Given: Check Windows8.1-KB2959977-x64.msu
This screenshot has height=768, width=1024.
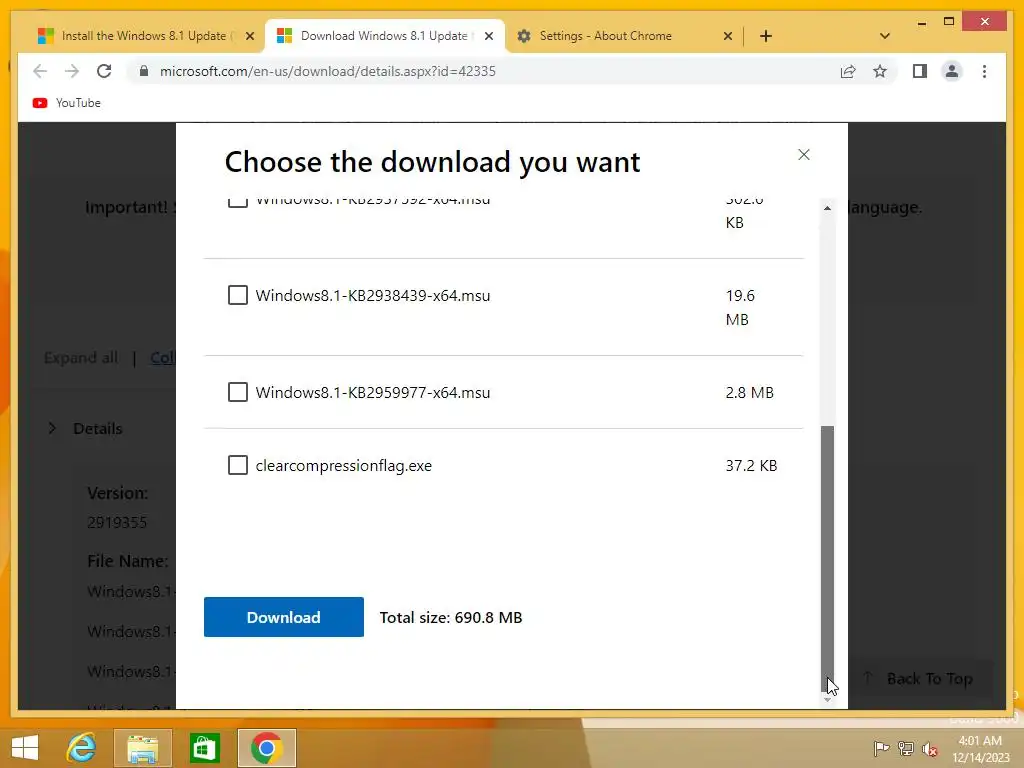Looking at the screenshot, I should tap(238, 392).
